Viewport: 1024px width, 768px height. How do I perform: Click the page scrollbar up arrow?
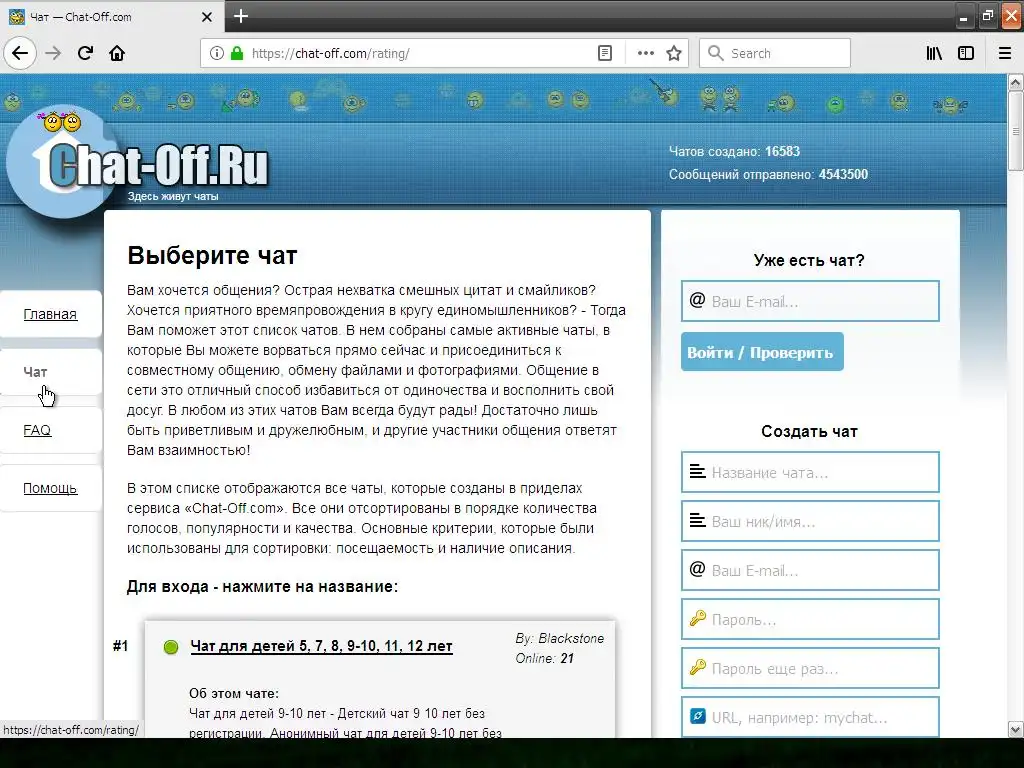tap(1016, 82)
